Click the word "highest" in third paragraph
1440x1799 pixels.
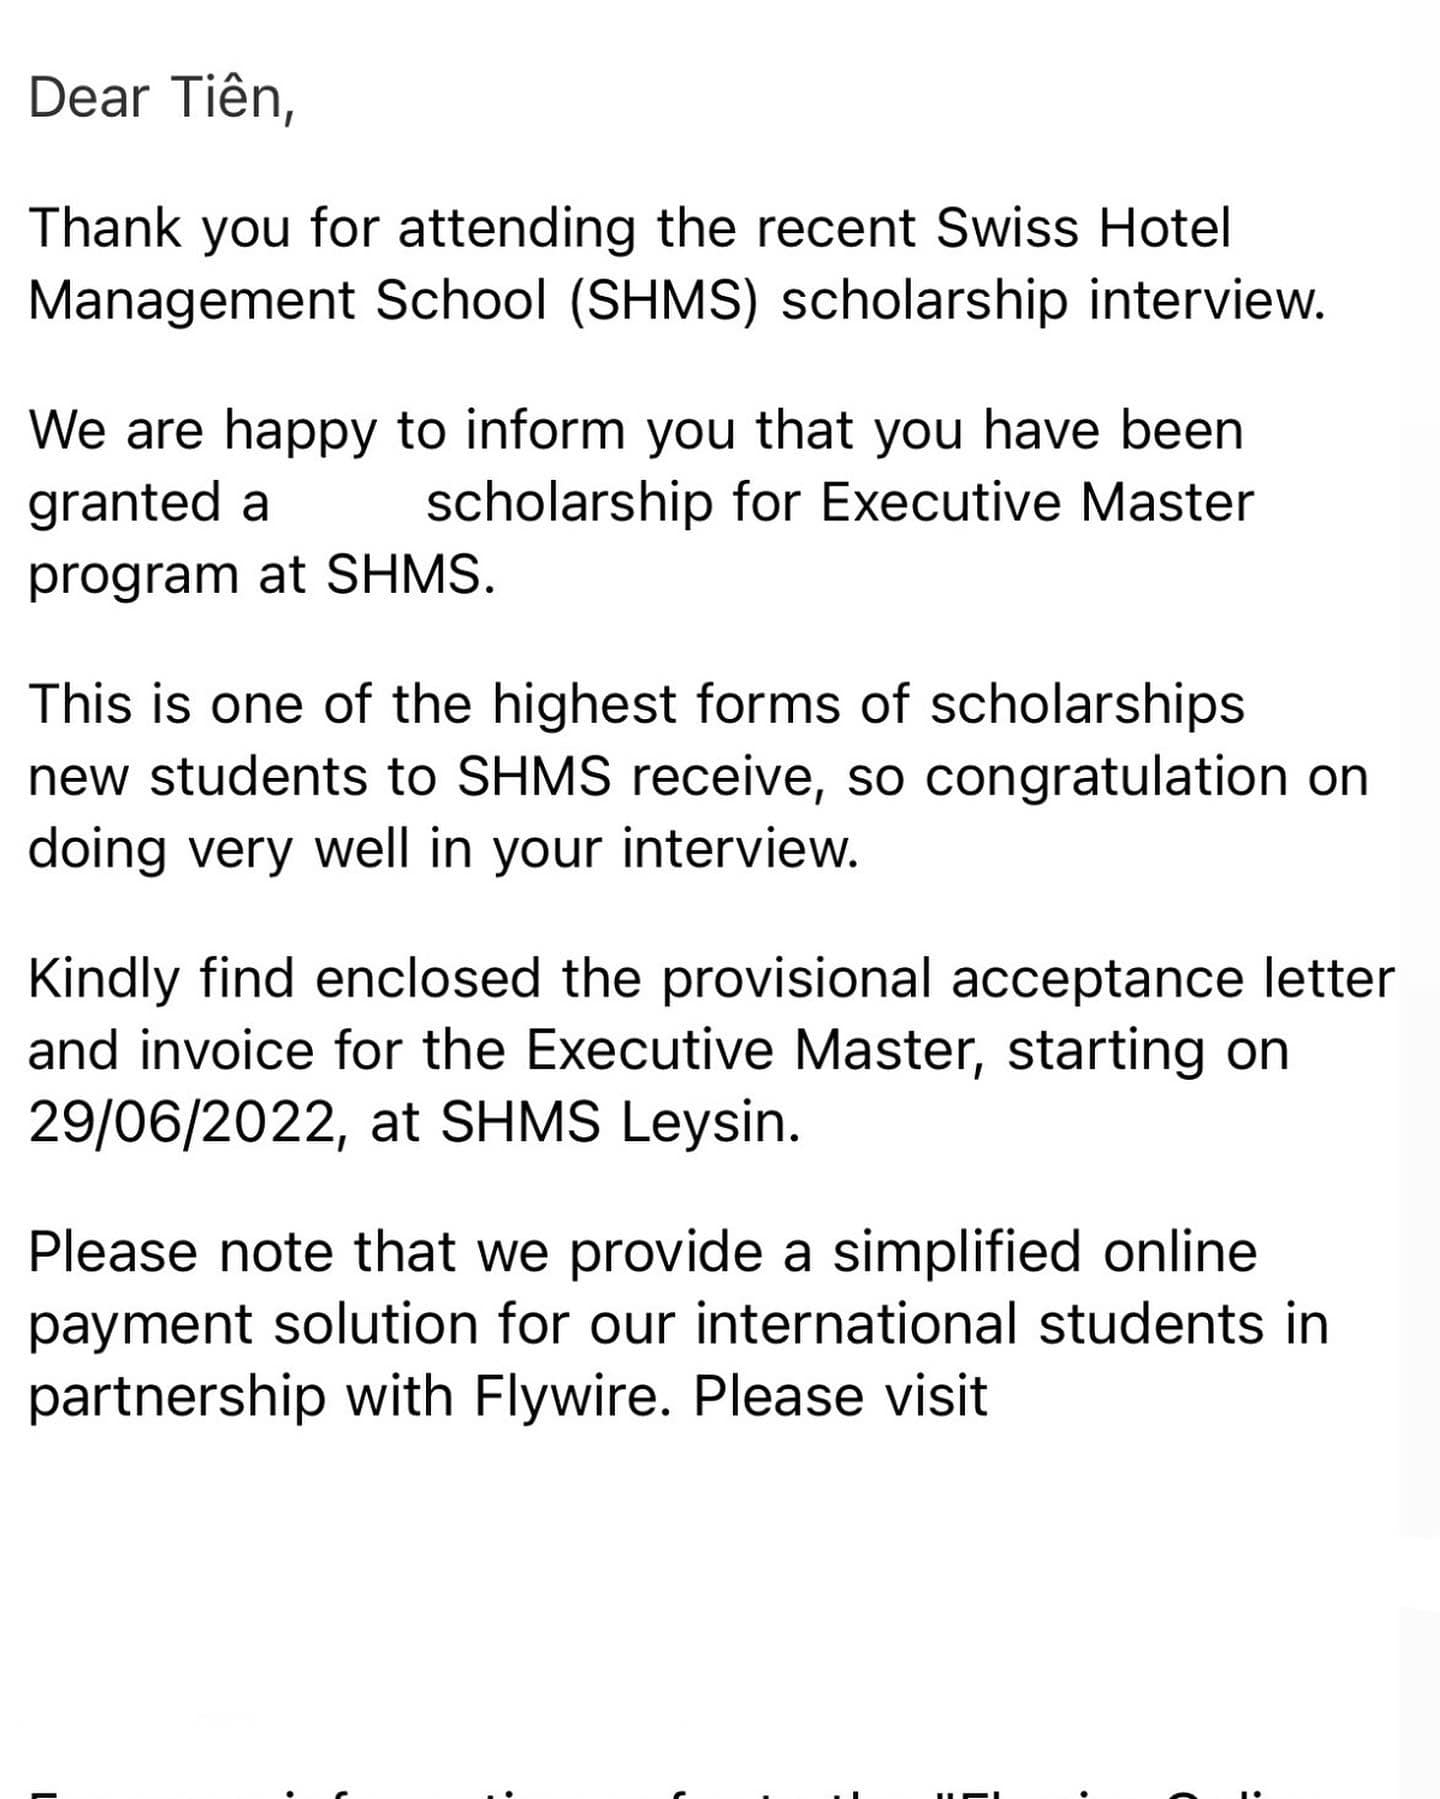click(584, 704)
